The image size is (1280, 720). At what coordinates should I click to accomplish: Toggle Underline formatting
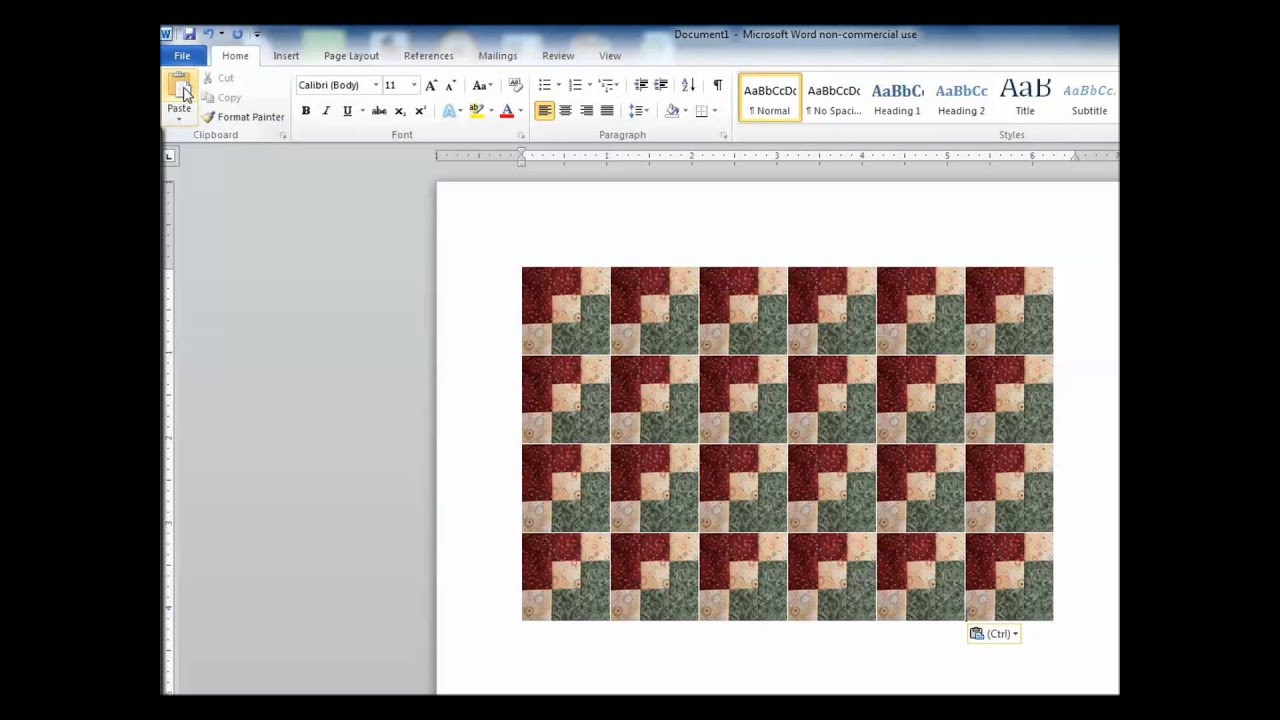347,111
